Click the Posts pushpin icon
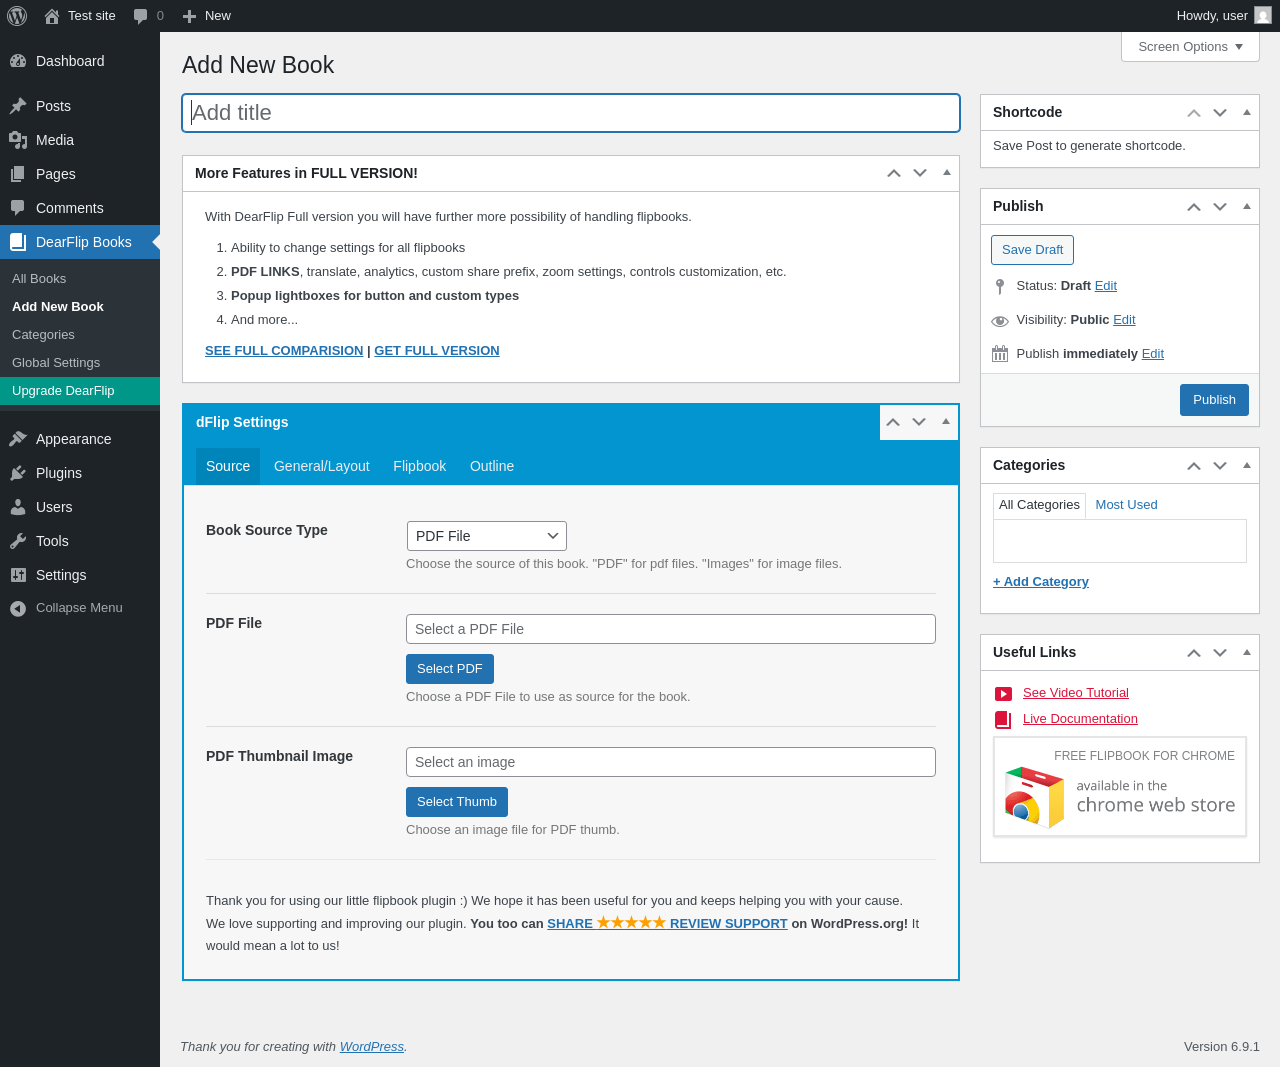The width and height of the screenshot is (1280, 1067). click(18, 106)
